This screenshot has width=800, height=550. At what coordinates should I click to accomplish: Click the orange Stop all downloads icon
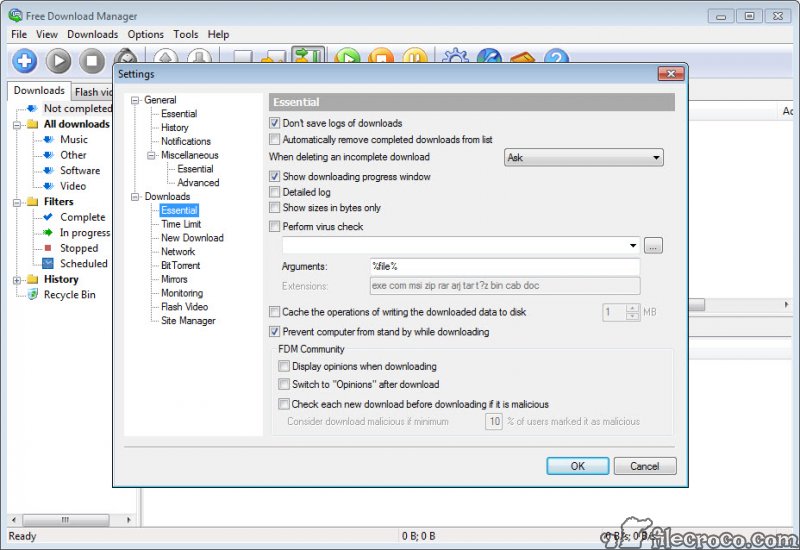[x=381, y=56]
